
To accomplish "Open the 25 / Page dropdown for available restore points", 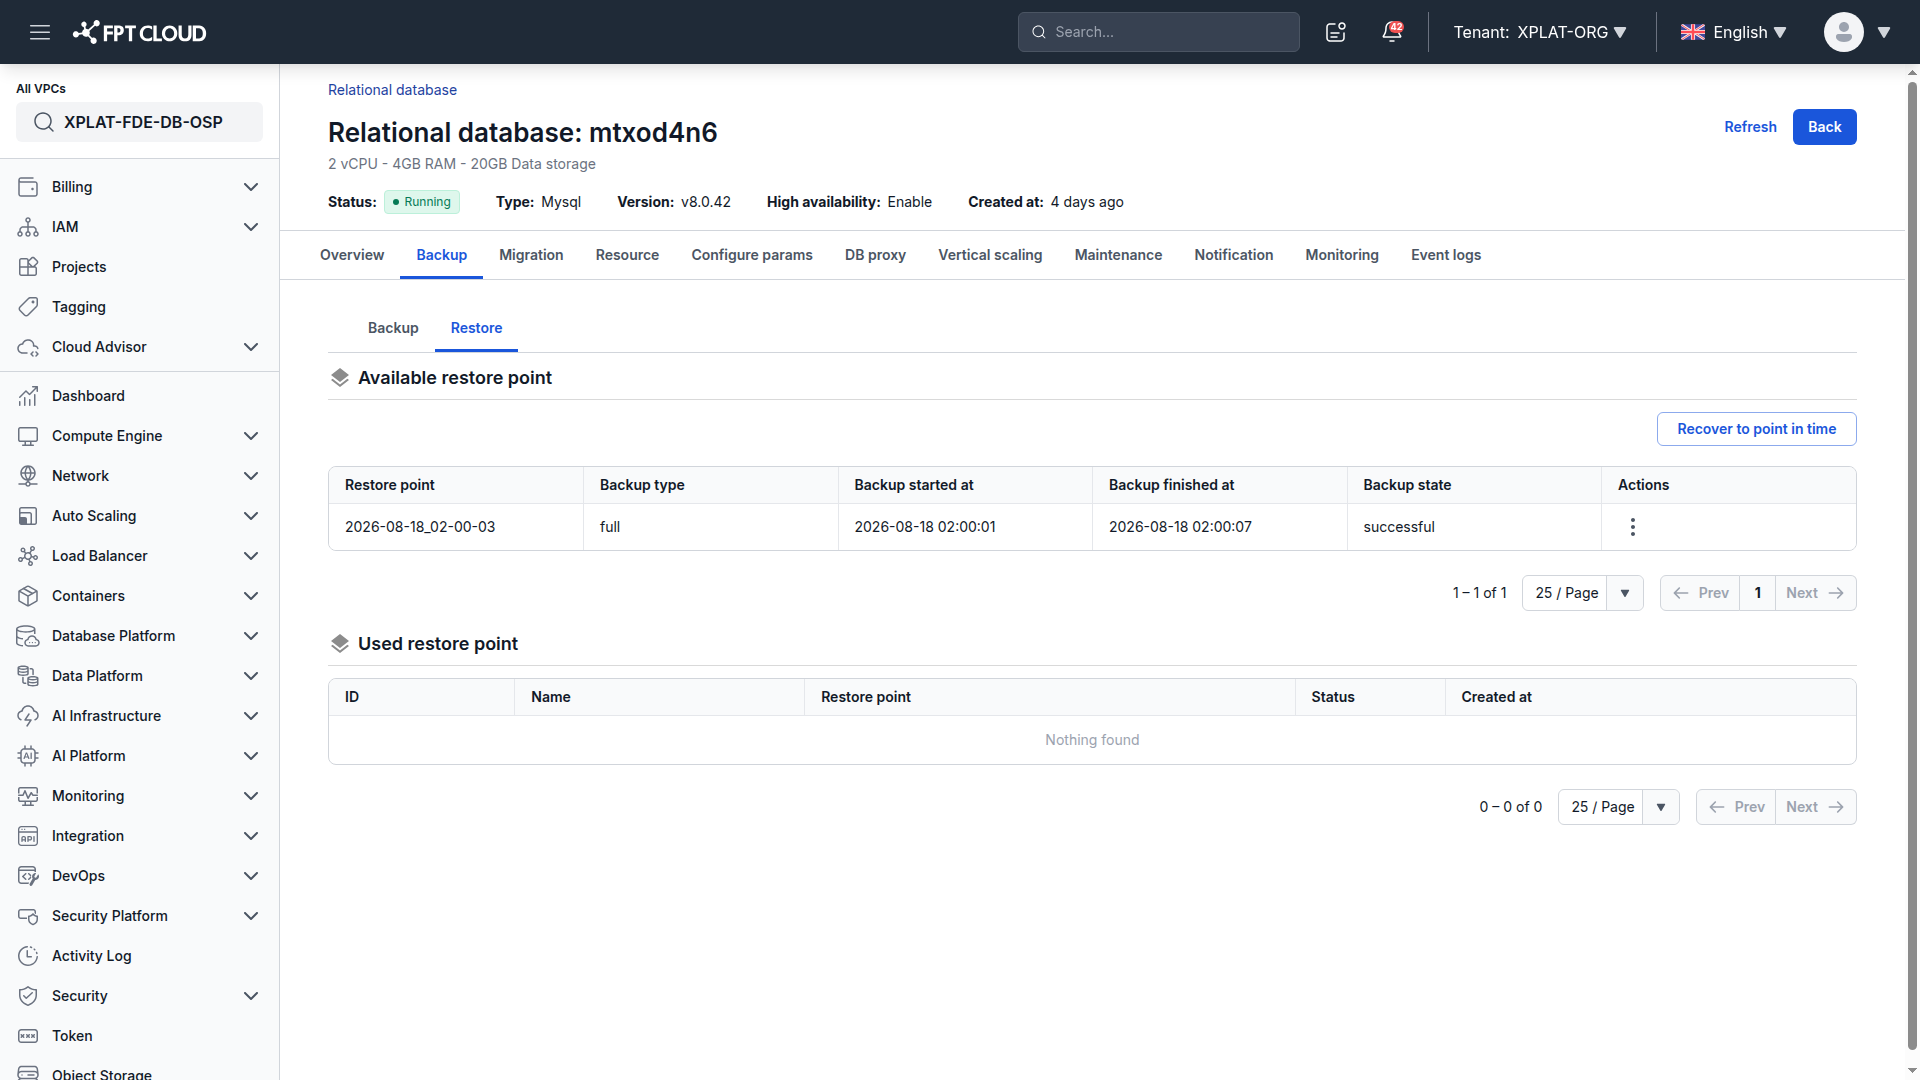I will [1582, 593].
